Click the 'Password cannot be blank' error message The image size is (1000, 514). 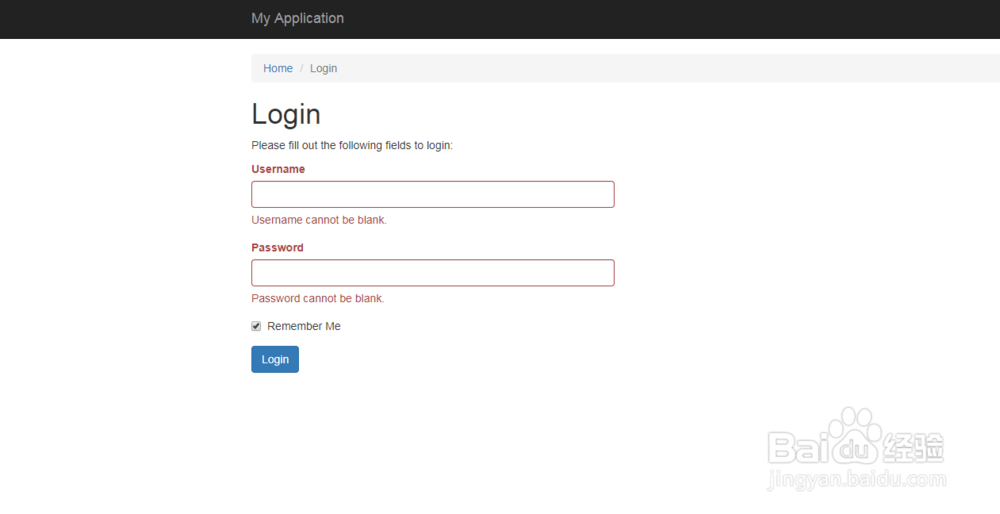pos(318,298)
